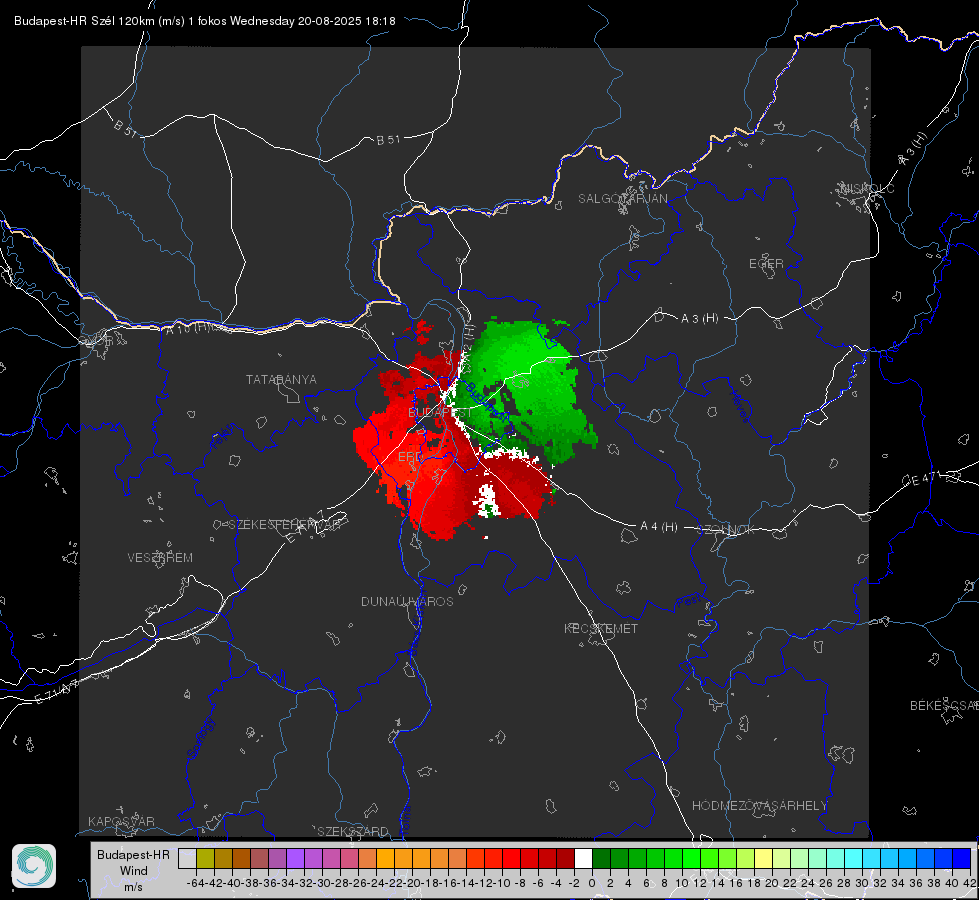Click the small red echo patch north of the main echo

pyautogui.click(x=423, y=332)
